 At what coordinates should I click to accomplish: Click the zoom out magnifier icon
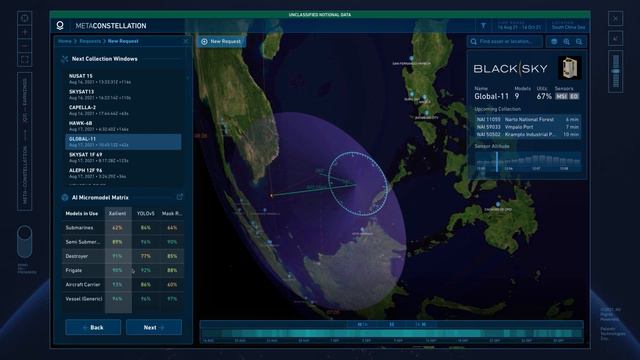(579, 41)
